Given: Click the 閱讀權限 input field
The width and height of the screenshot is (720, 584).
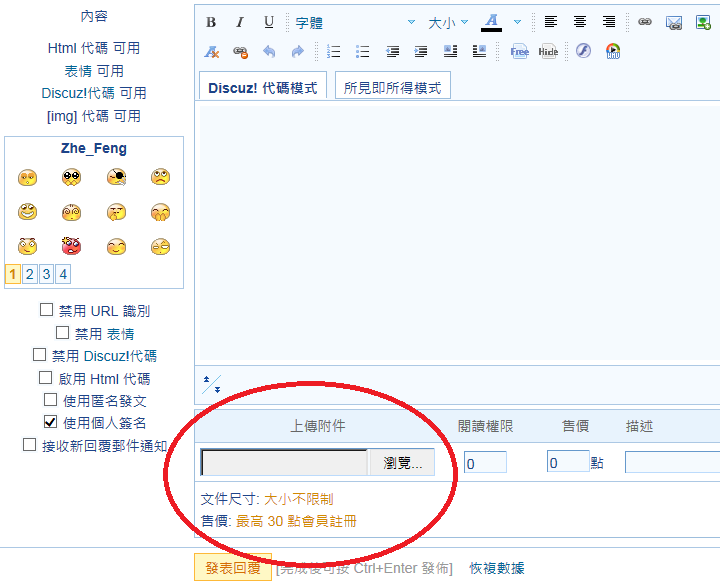Looking at the screenshot, I should click(485, 462).
